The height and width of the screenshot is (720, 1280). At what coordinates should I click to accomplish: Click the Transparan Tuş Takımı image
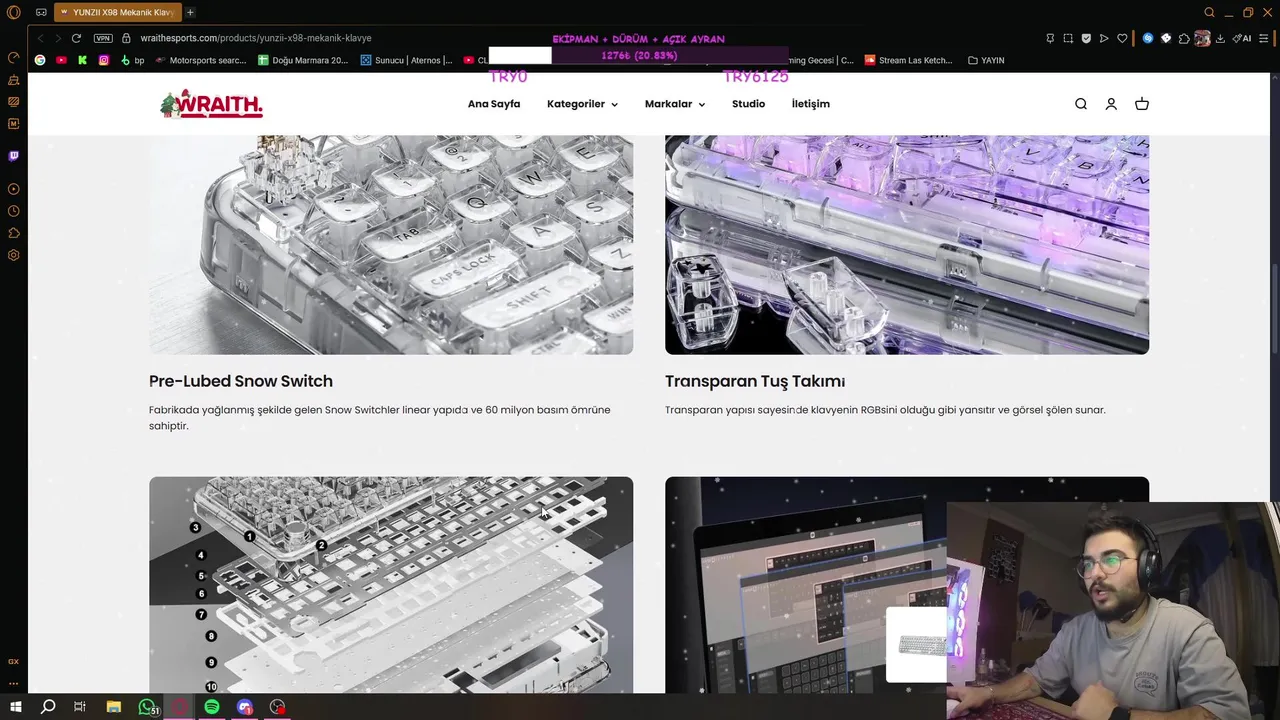tap(907, 244)
